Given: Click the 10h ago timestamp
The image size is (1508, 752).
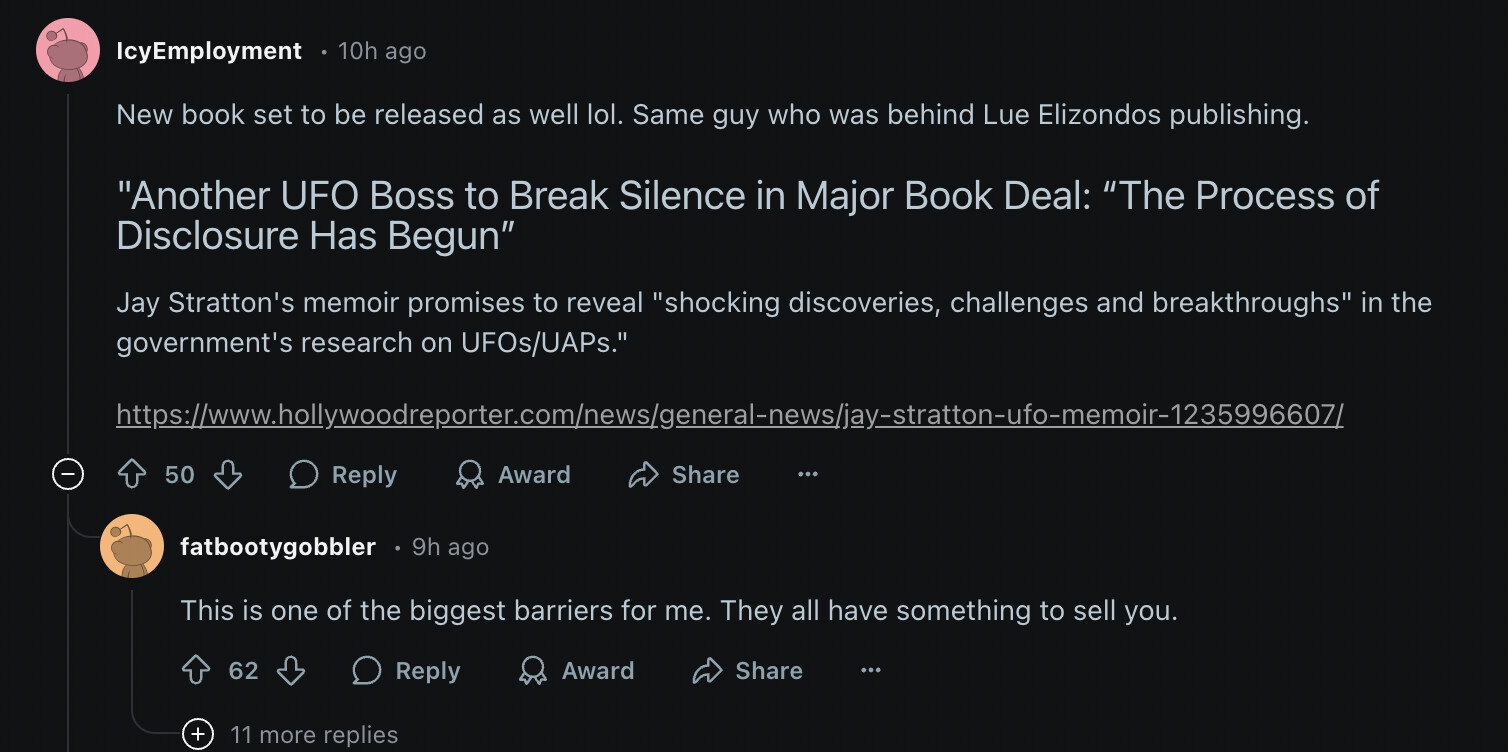Looking at the screenshot, I should (x=382, y=51).
